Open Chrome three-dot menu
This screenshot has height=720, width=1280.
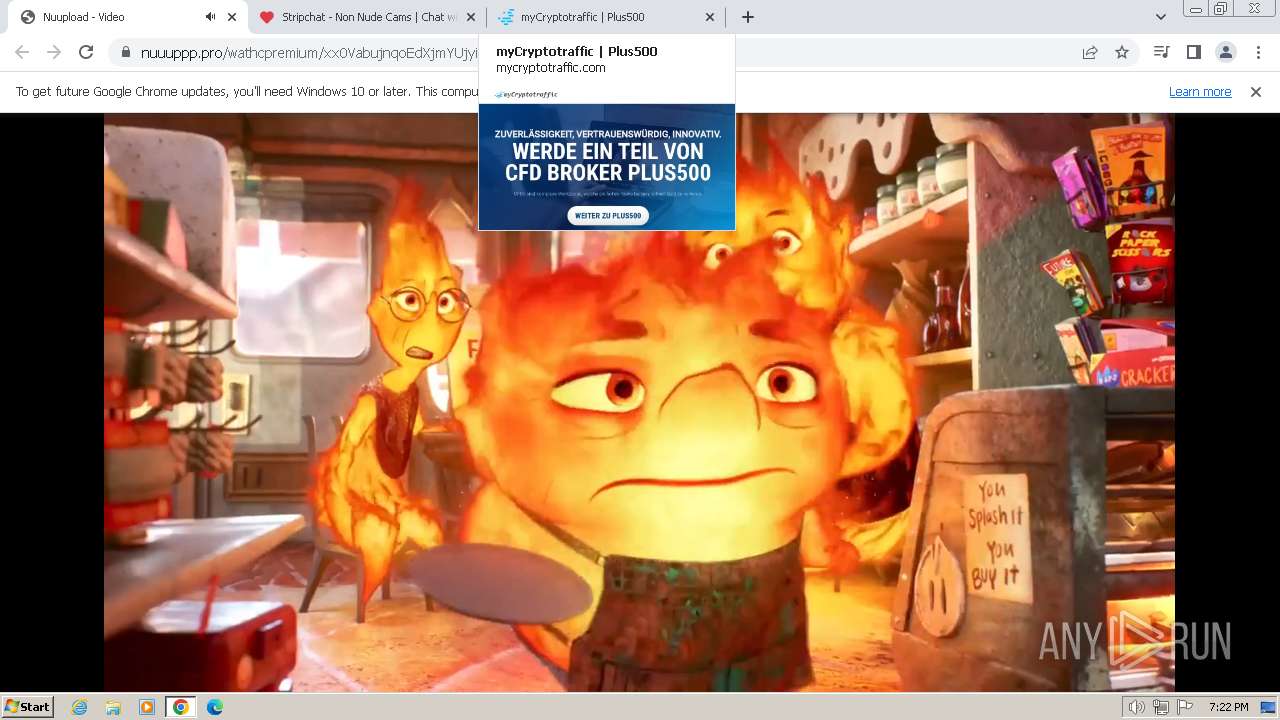click(x=1258, y=52)
